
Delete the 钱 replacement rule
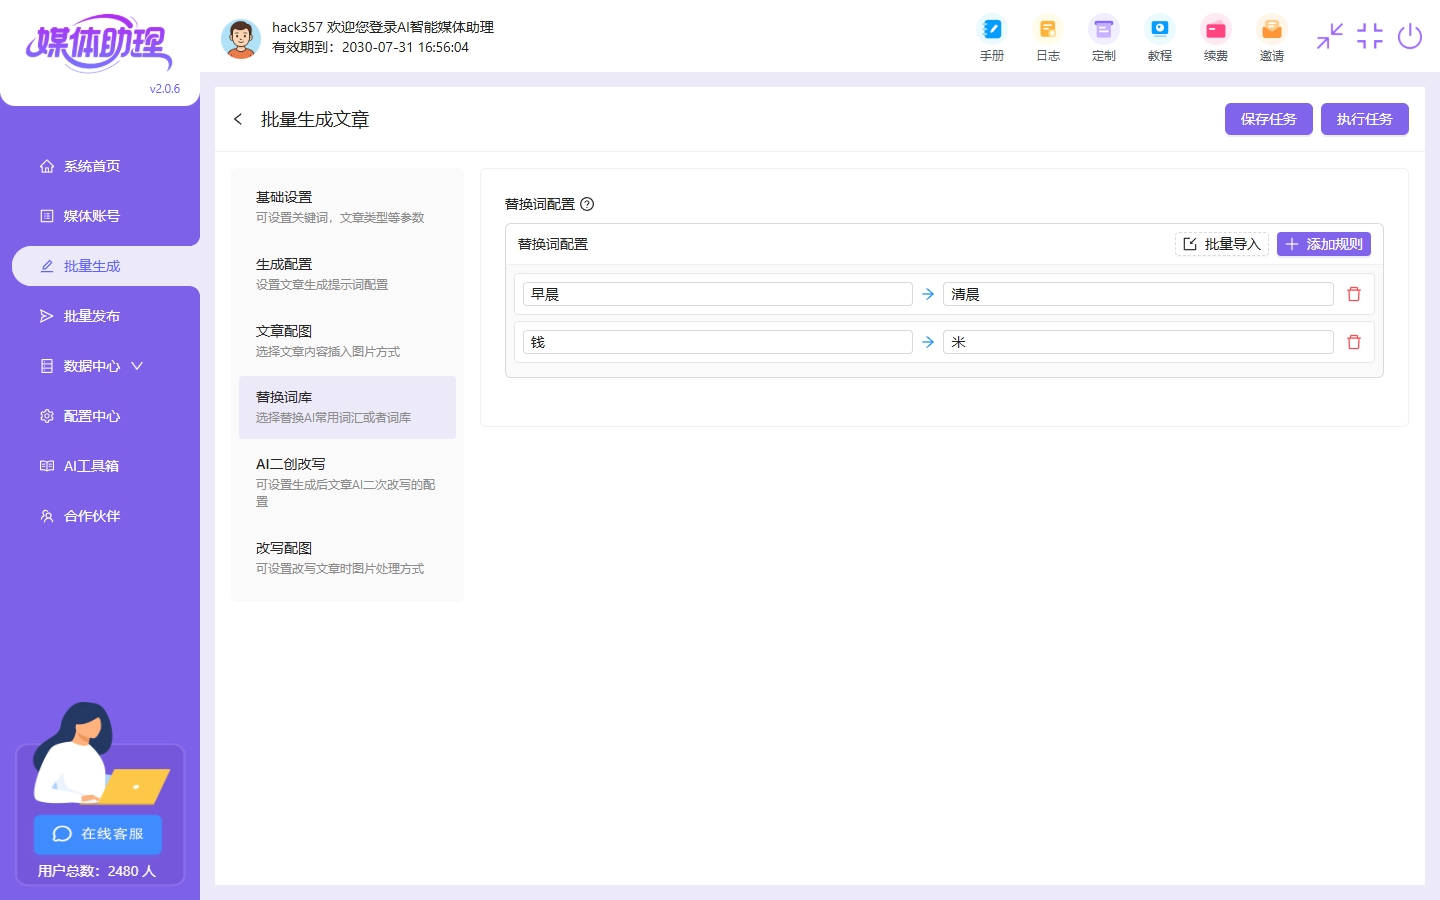[x=1353, y=342]
